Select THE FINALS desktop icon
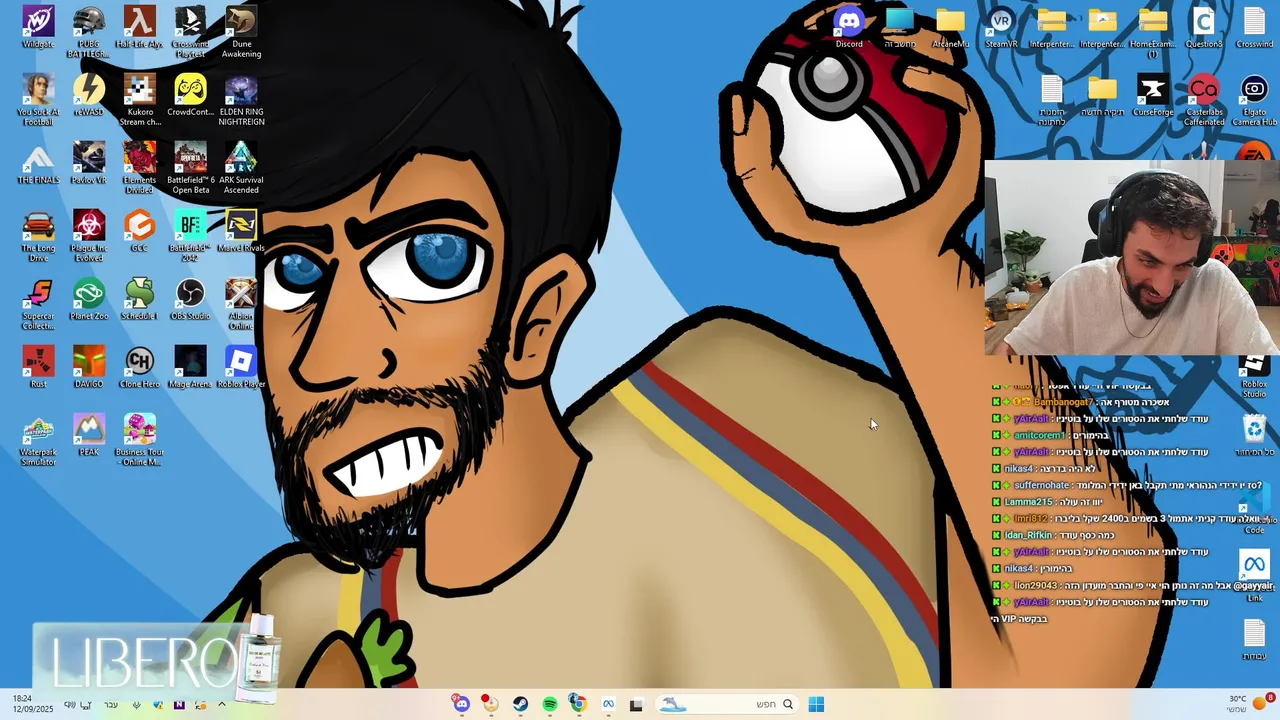1280x720 pixels. click(x=38, y=163)
